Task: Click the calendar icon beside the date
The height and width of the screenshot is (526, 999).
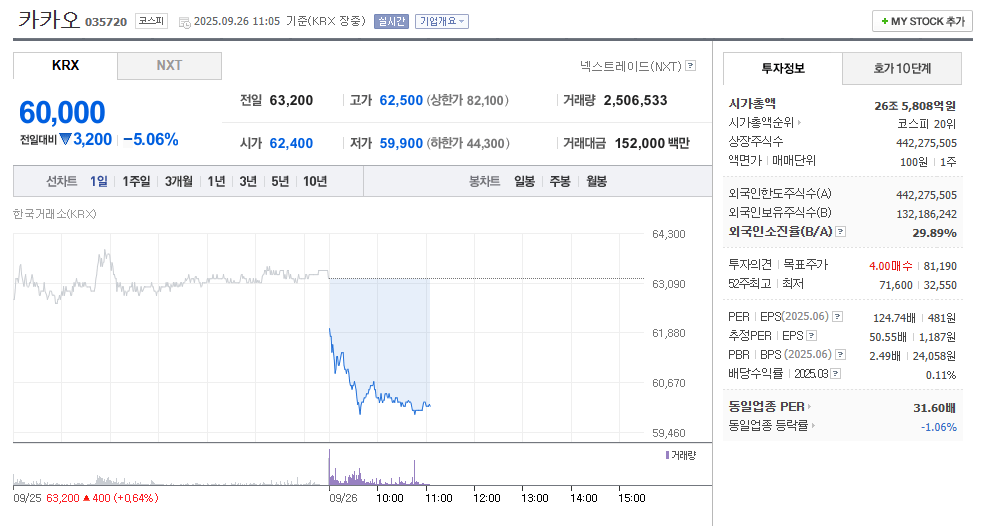Action: click(184, 21)
